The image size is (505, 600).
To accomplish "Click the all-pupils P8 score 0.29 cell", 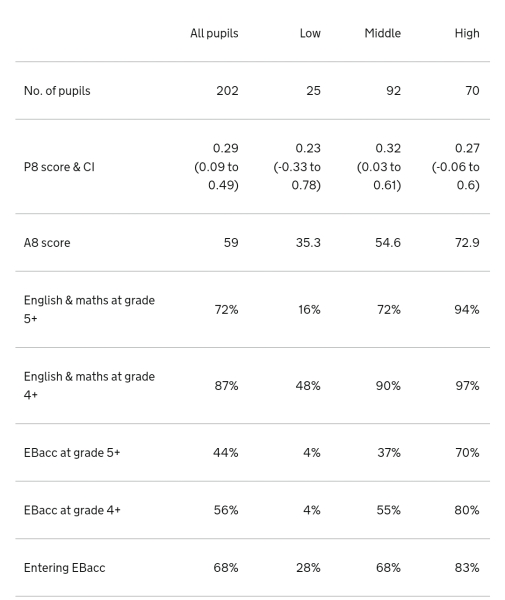I will (217, 166).
